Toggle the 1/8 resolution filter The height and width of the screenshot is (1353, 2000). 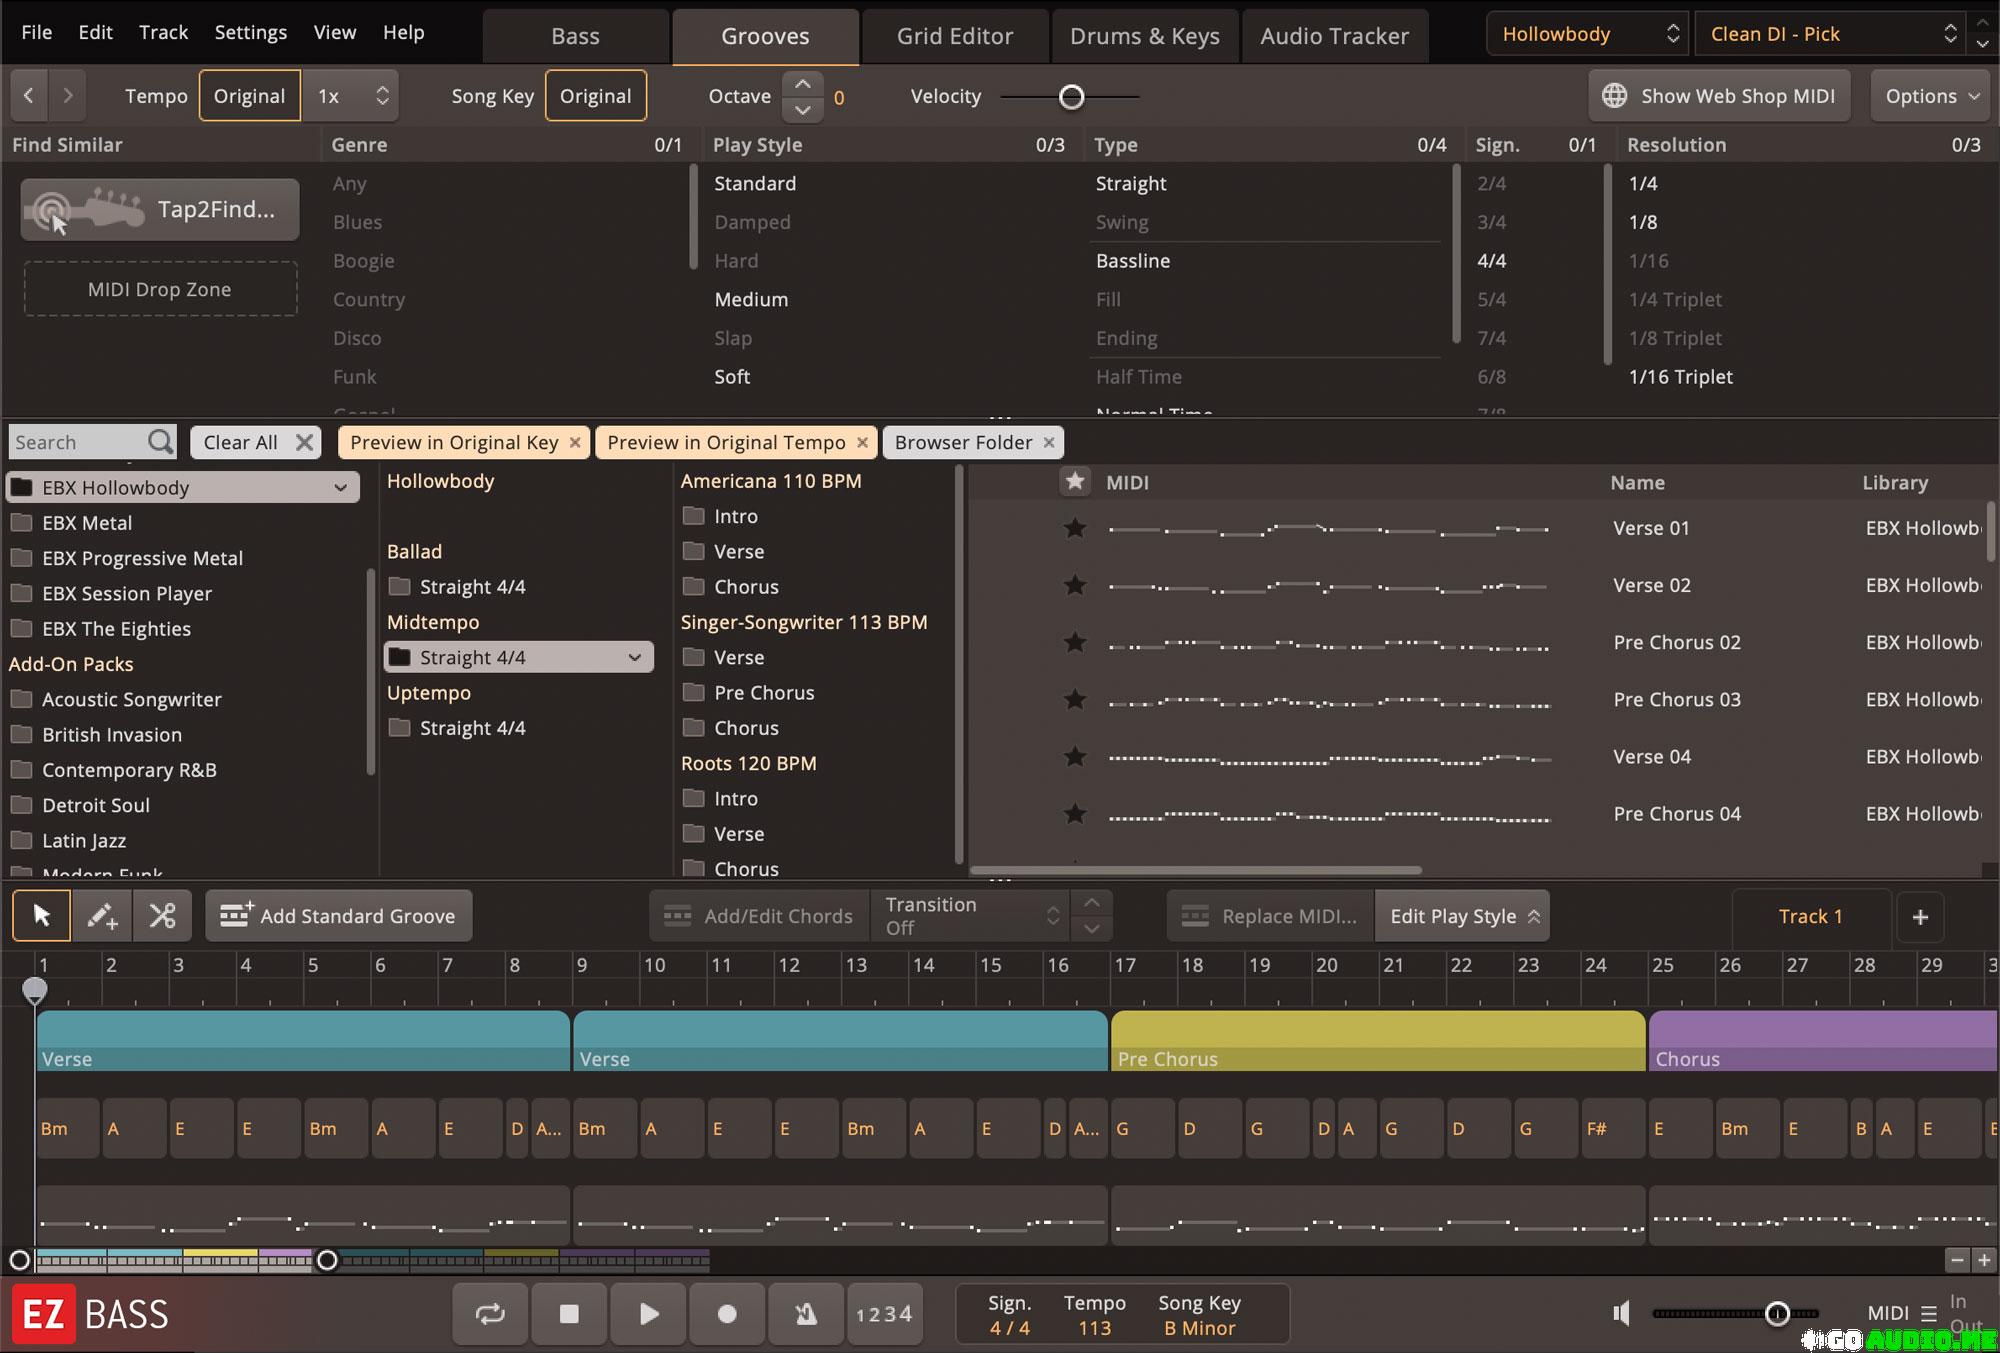click(1643, 222)
